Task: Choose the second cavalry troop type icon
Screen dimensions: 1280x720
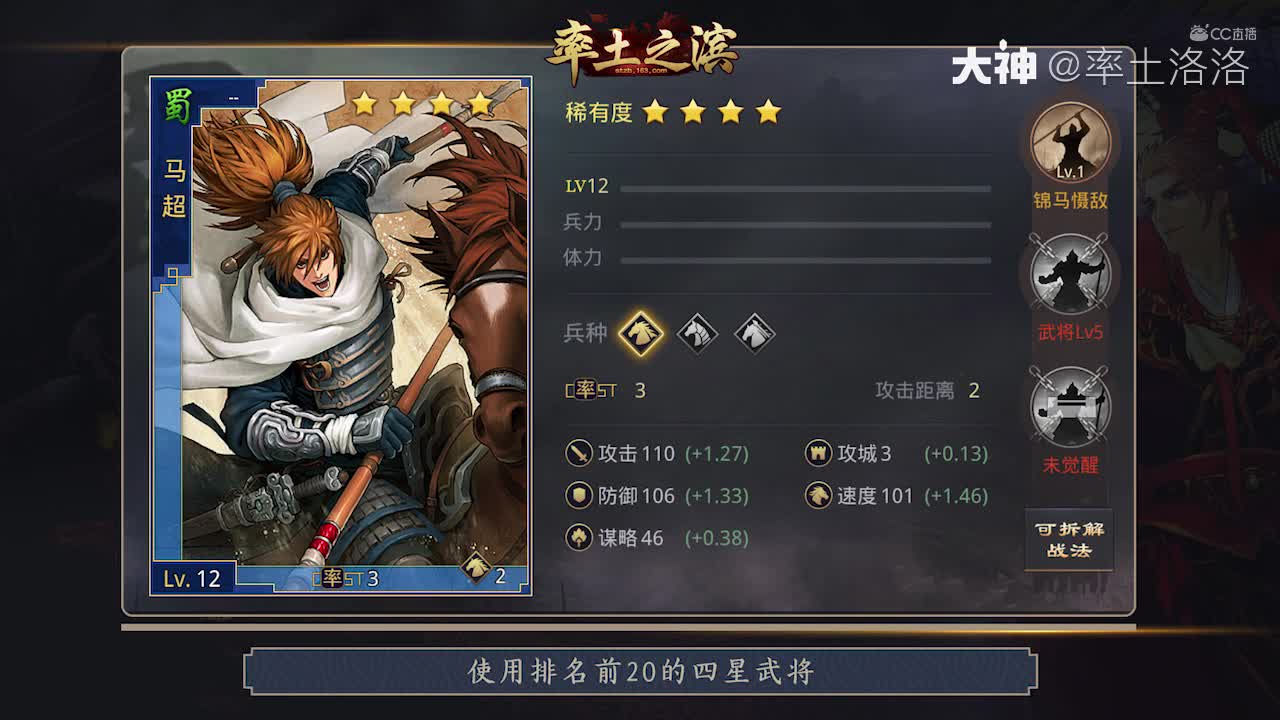Action: [698, 333]
